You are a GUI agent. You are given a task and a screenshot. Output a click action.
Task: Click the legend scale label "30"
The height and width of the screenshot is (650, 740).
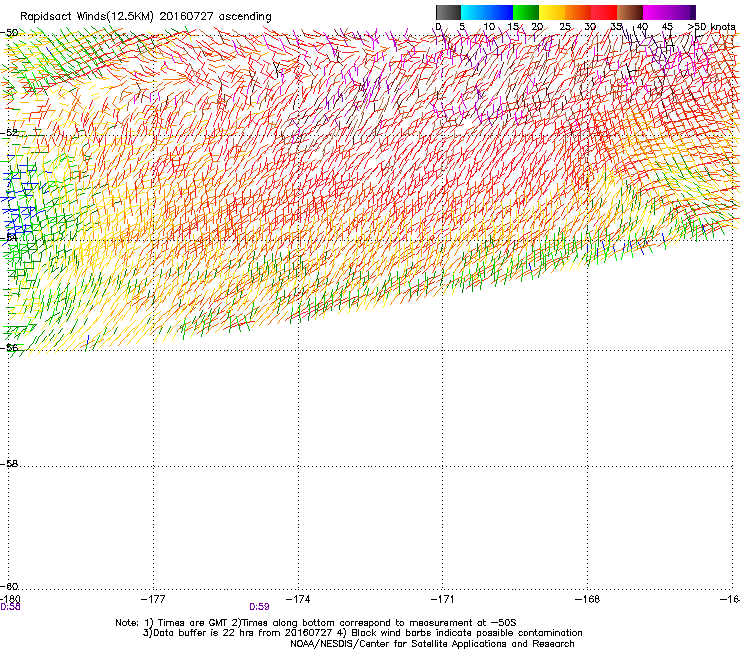(x=590, y=27)
